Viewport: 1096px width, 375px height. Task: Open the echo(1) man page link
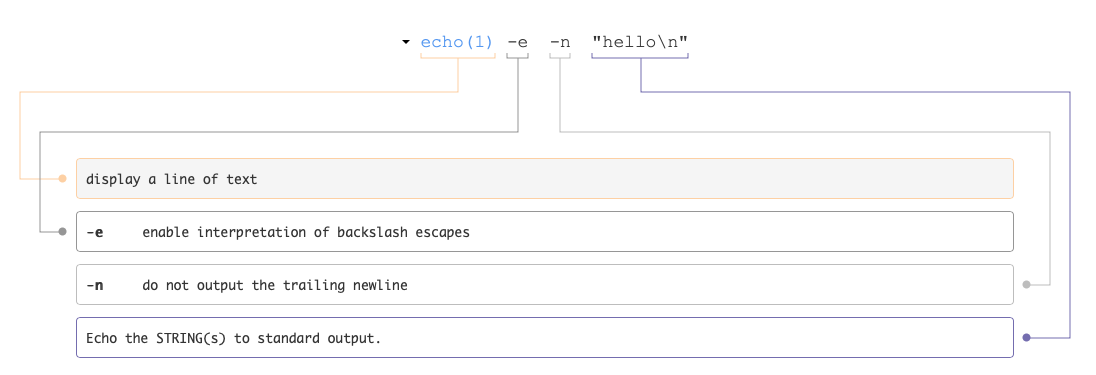point(457,42)
